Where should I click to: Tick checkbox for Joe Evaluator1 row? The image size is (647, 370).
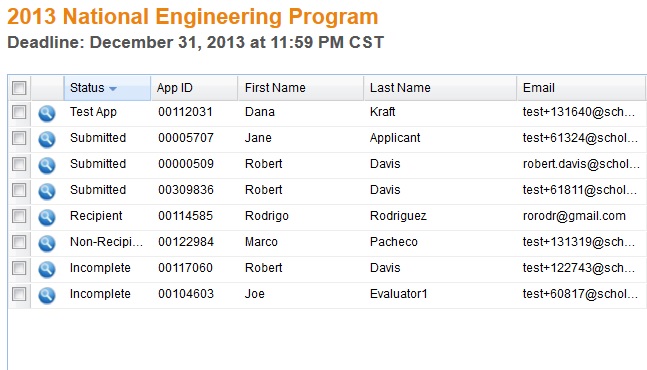click(x=19, y=294)
